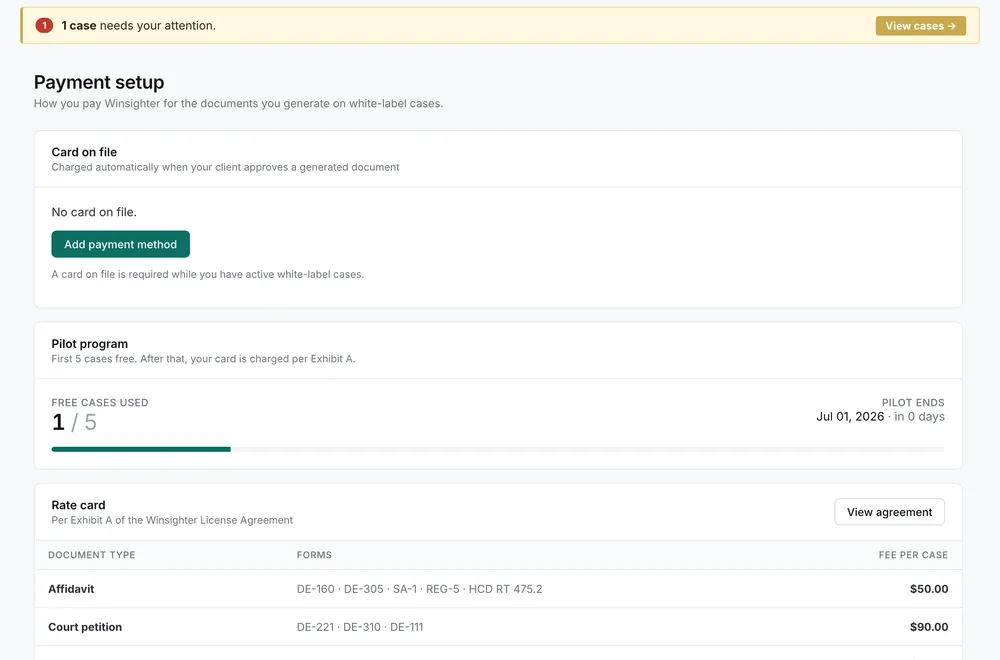Click the View cases button
Image resolution: width=1000 pixels, height=660 pixels.
coord(920,26)
